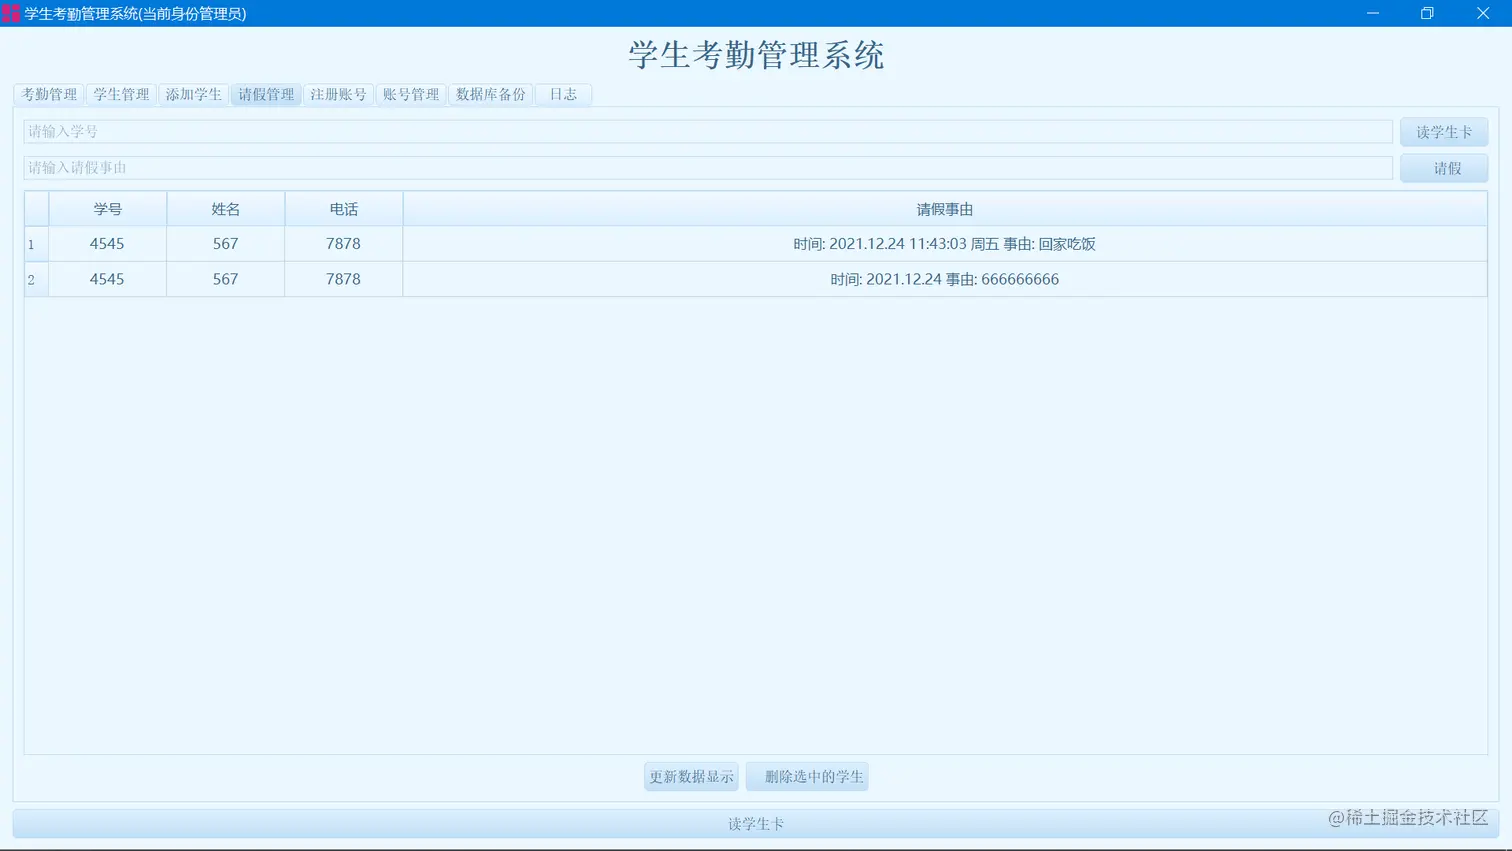The height and width of the screenshot is (851, 1512).
Task: Switch to the 考勤管理 tab
Action: [x=49, y=94]
